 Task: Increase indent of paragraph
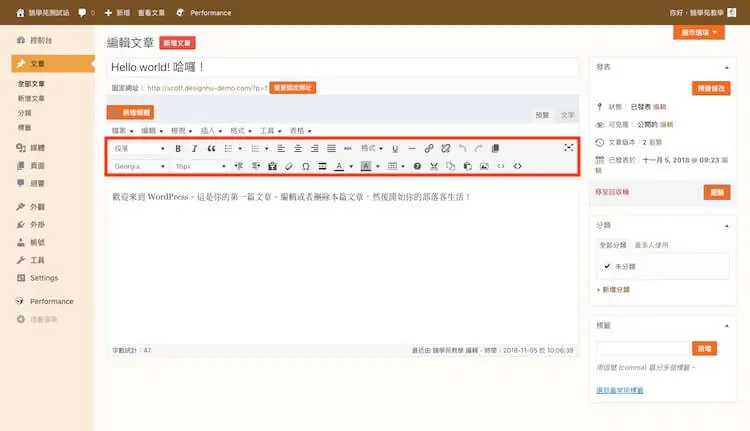tap(256, 166)
